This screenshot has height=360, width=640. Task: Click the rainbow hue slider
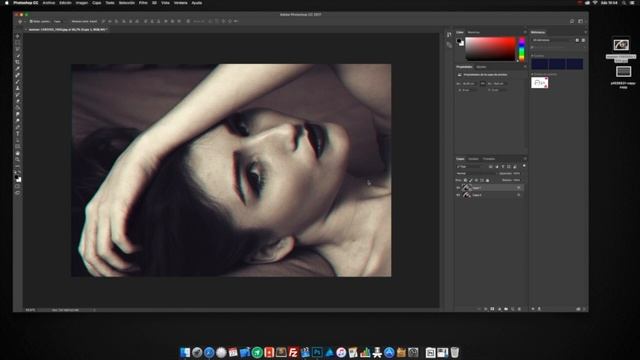(521, 49)
